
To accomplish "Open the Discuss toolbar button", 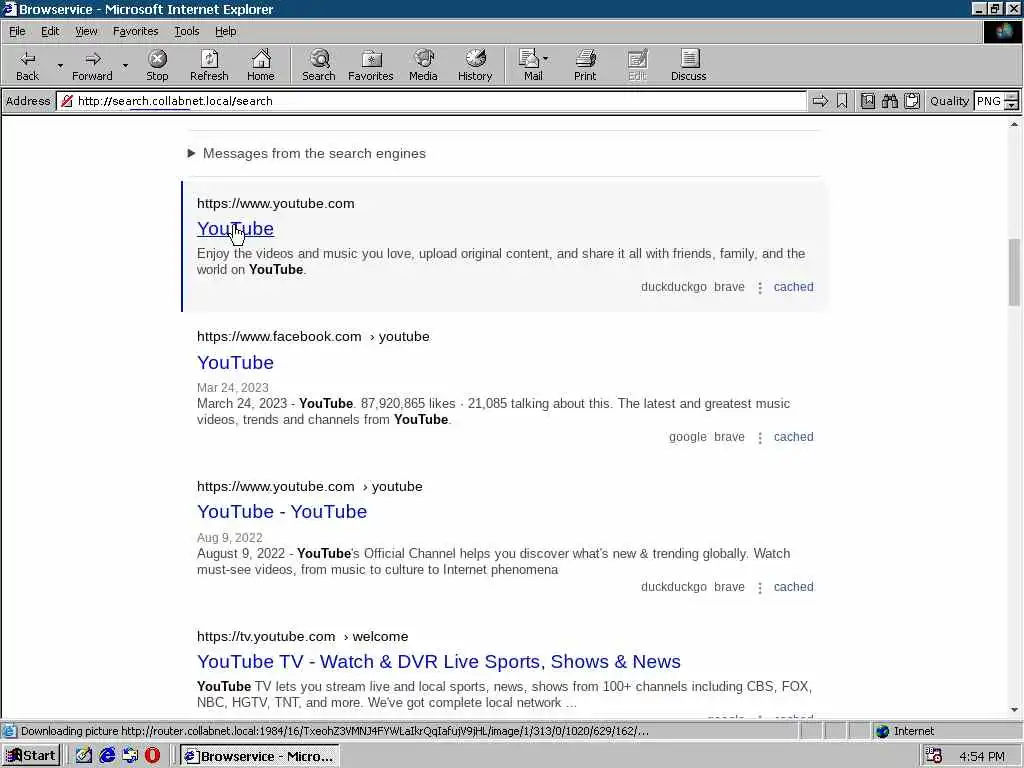I will (688, 65).
